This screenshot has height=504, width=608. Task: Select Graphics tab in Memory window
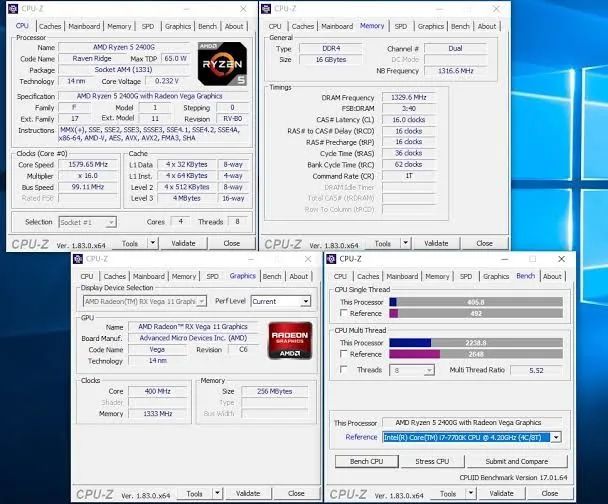click(430, 26)
